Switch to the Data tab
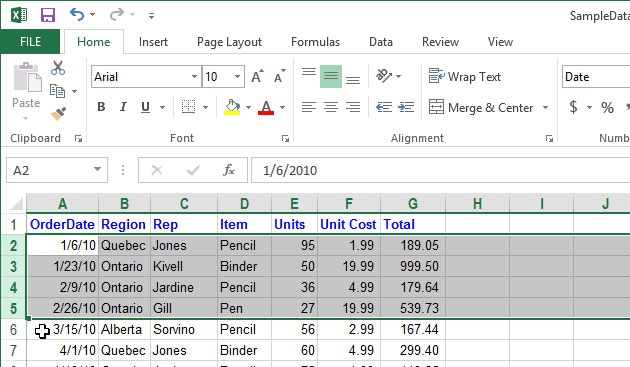The width and height of the screenshot is (630, 367). (x=380, y=42)
